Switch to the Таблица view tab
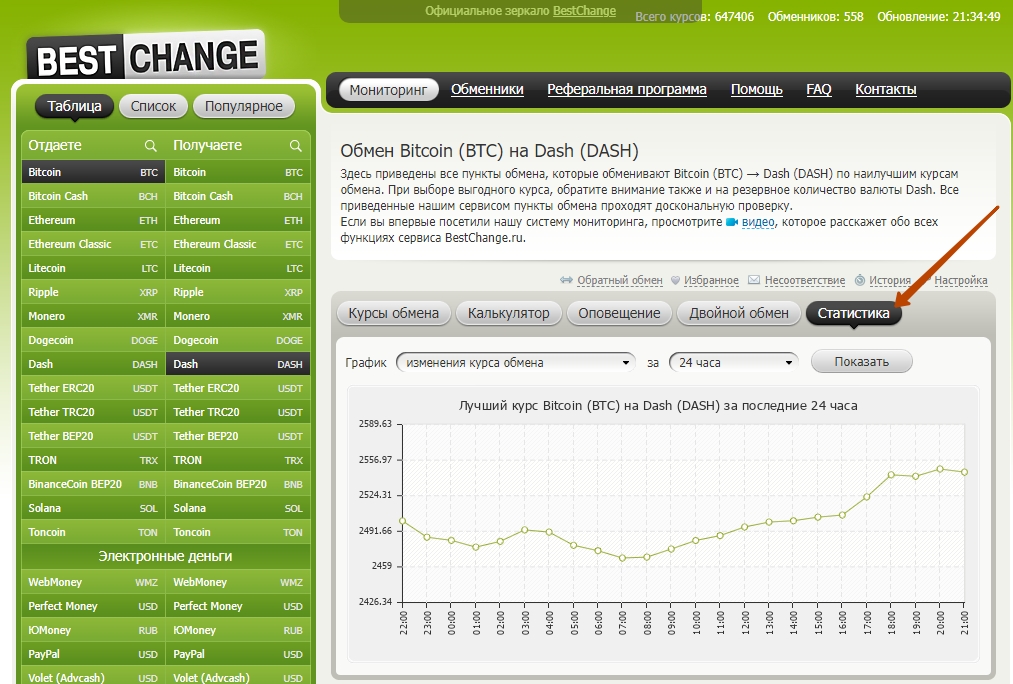This screenshot has width=1013, height=684. pyautogui.click(x=74, y=106)
